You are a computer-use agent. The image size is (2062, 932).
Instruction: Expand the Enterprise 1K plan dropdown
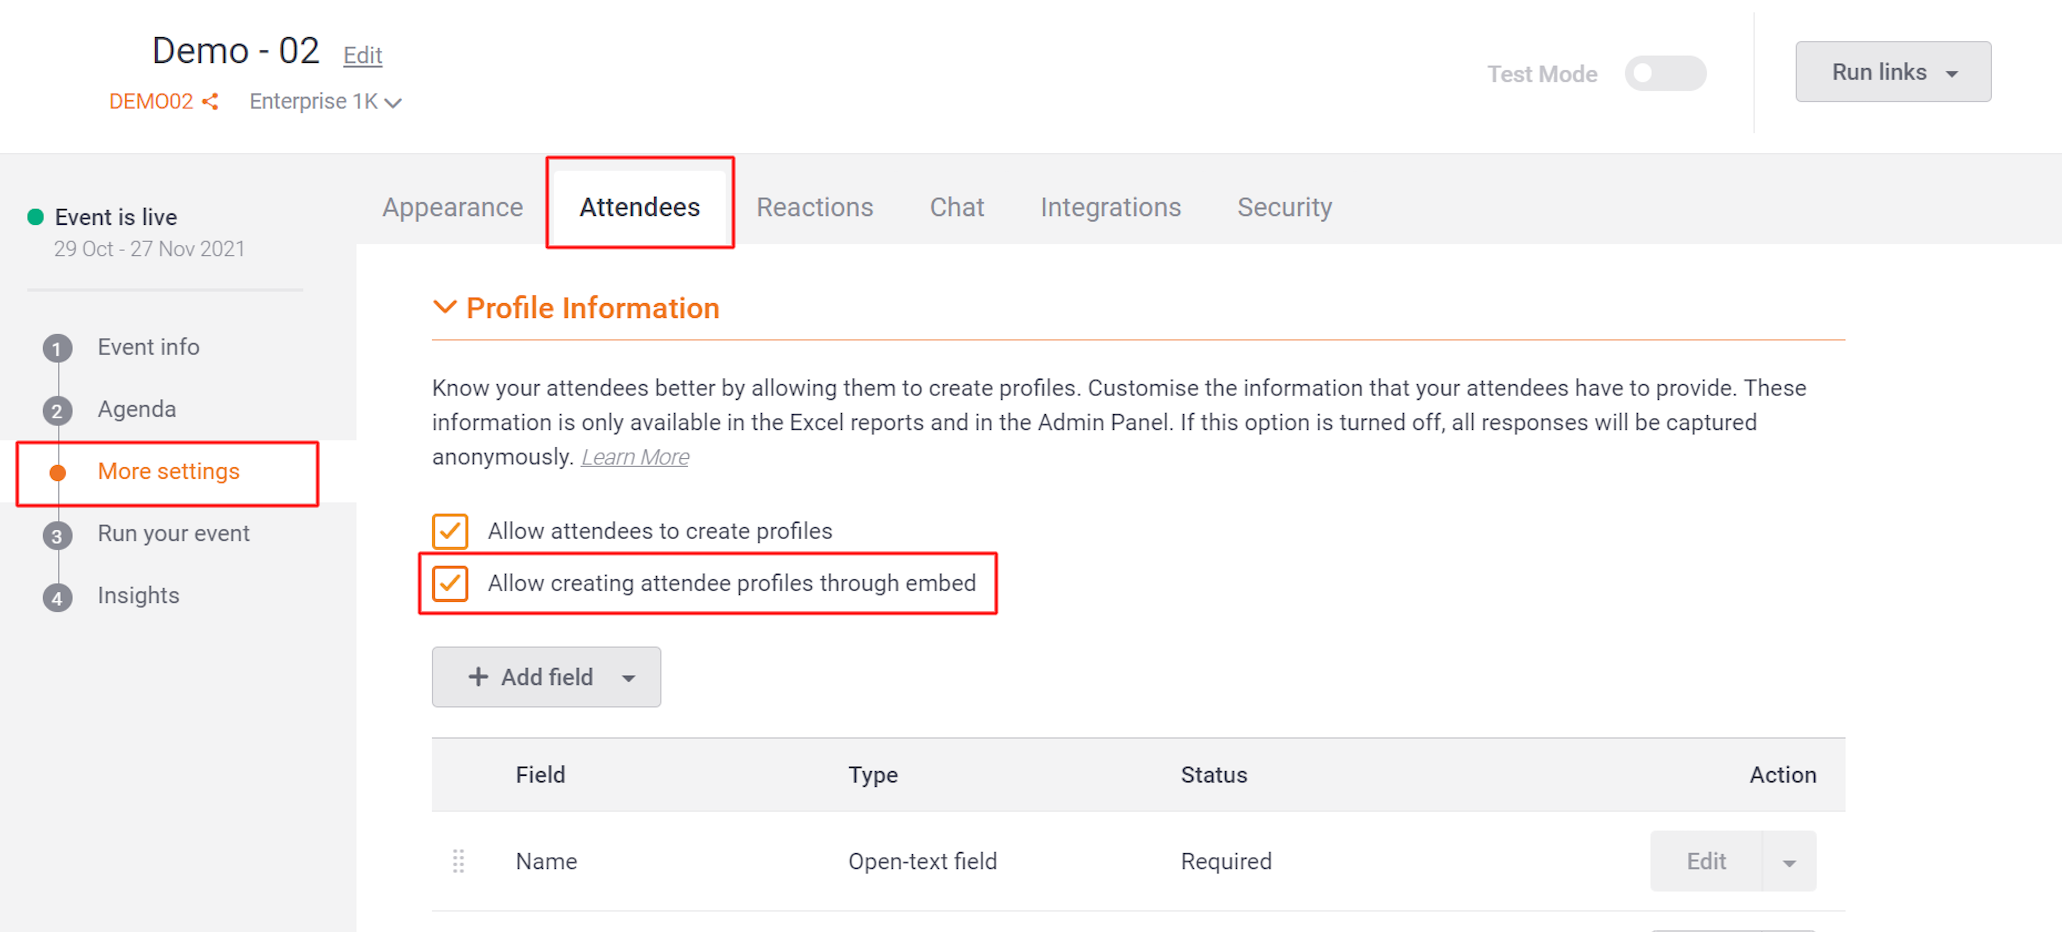point(325,102)
